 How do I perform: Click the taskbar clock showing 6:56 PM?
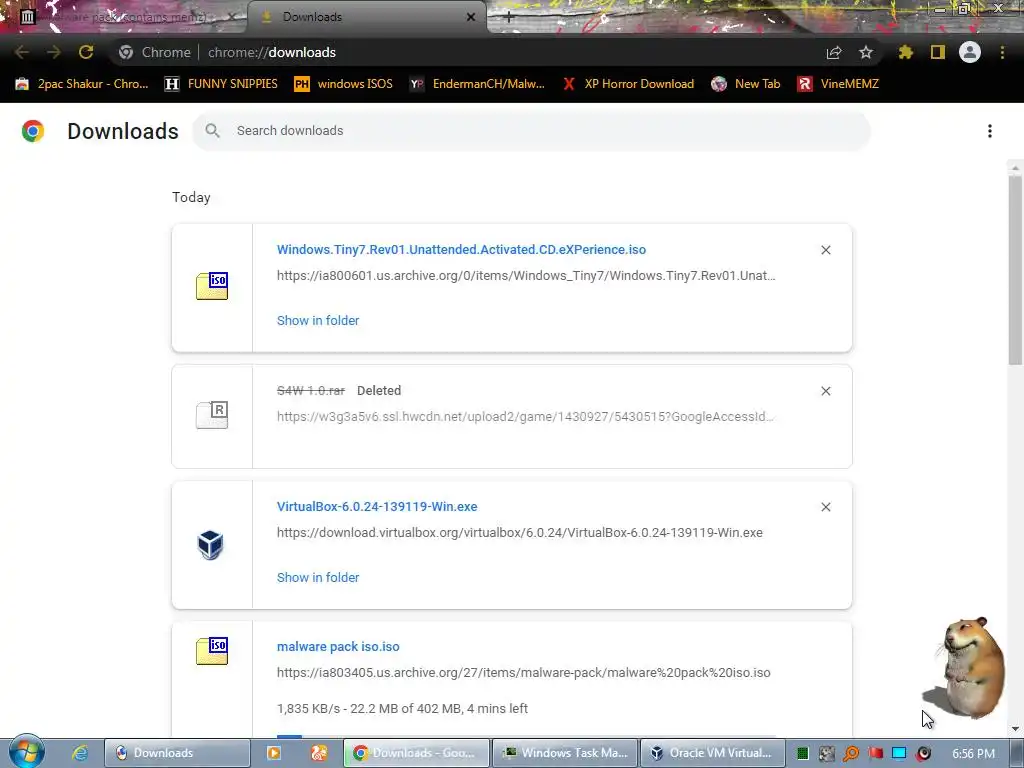(973, 754)
